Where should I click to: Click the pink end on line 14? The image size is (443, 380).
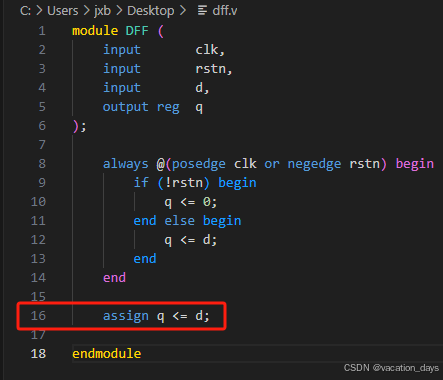pyautogui.click(x=114, y=278)
